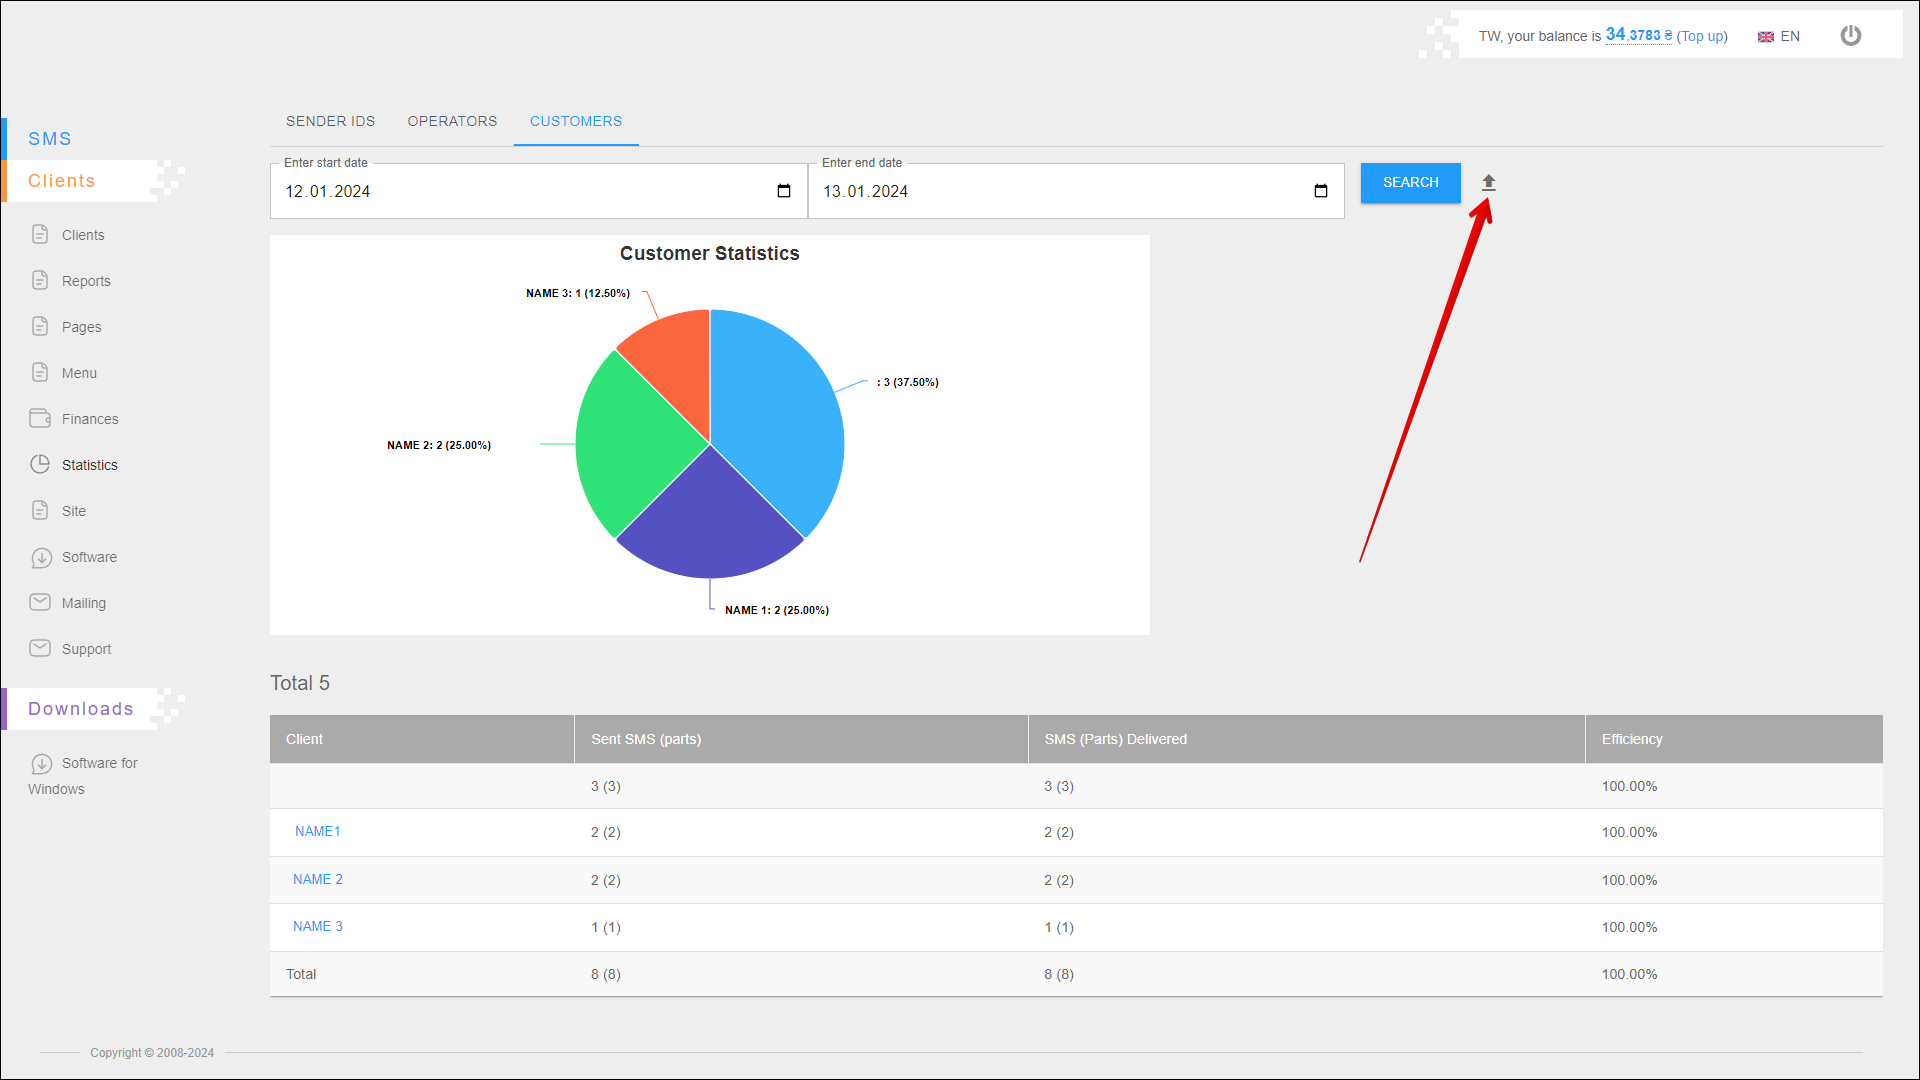Click the Mailing envelope sidebar icon
This screenshot has height=1080, width=1920.
point(40,602)
